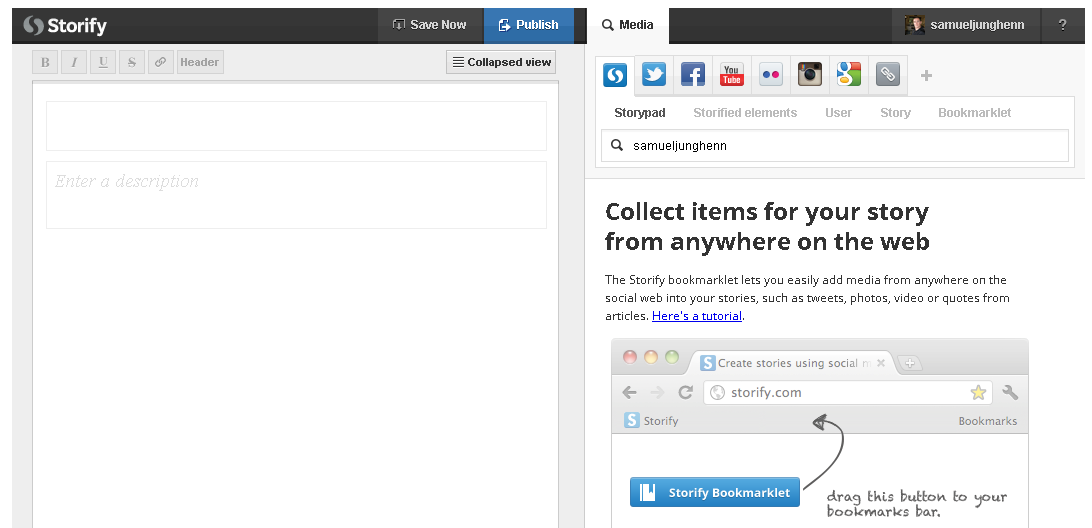The width and height of the screenshot is (1092, 528).
Task: Apply Header style
Action: (200, 62)
